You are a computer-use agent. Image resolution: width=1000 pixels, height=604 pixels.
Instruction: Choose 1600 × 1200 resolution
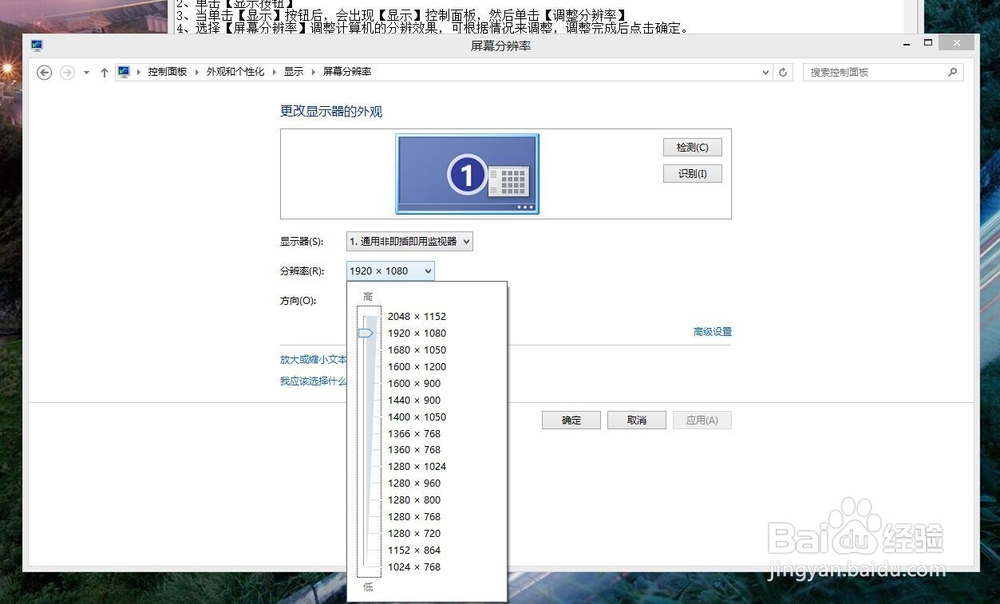pyautogui.click(x=416, y=367)
